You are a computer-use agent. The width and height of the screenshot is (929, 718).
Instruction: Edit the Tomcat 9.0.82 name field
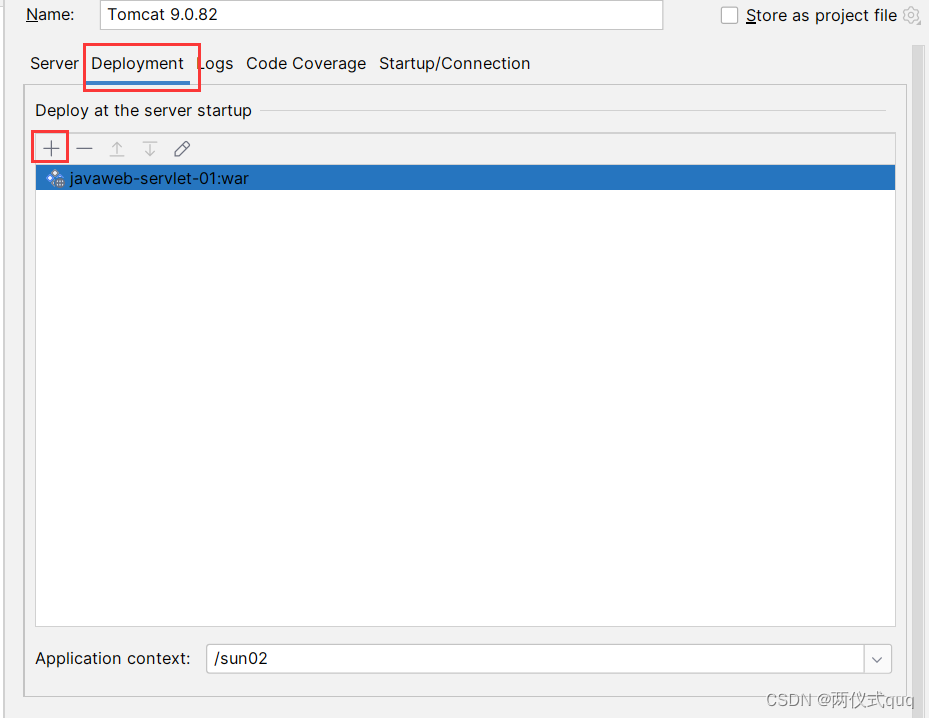point(380,15)
